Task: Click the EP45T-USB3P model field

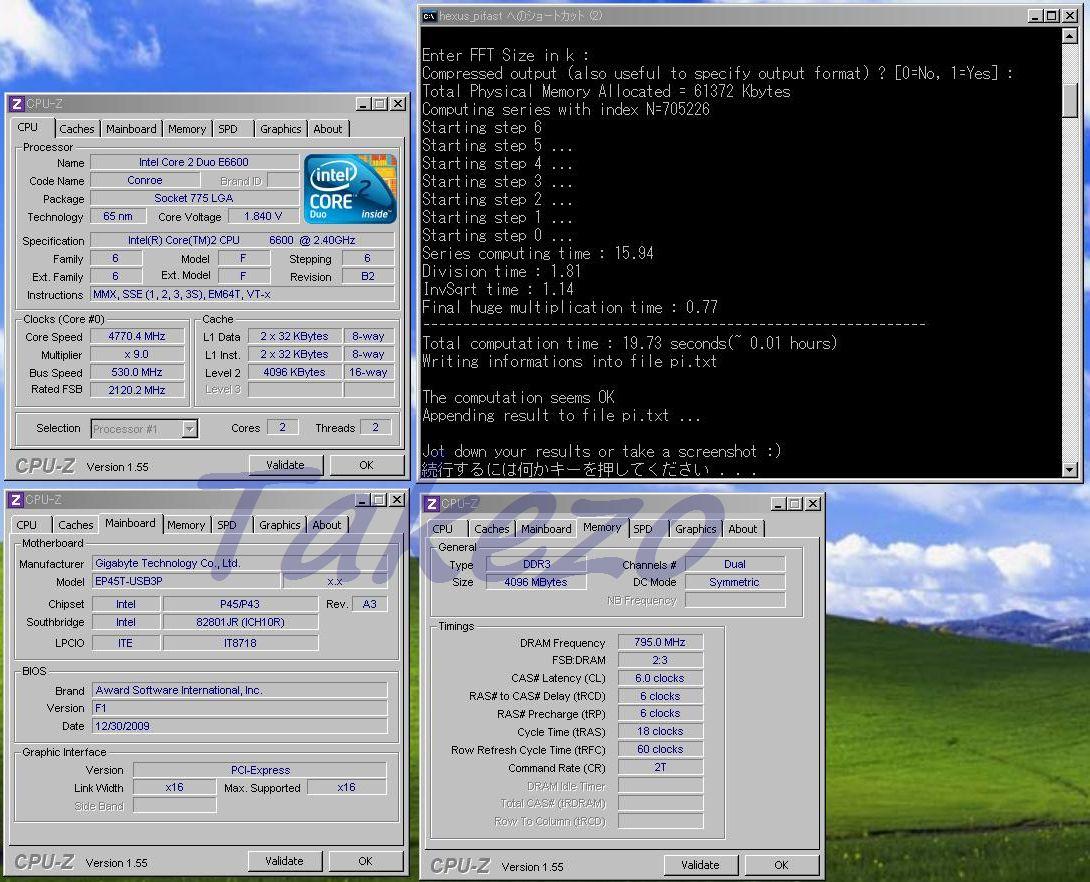Action: click(186, 581)
